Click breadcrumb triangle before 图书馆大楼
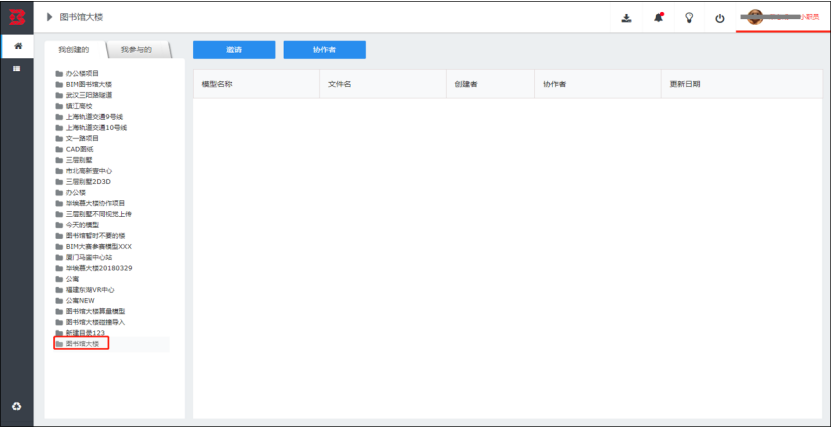Screen dimensions: 831x427 click(x=50, y=17)
